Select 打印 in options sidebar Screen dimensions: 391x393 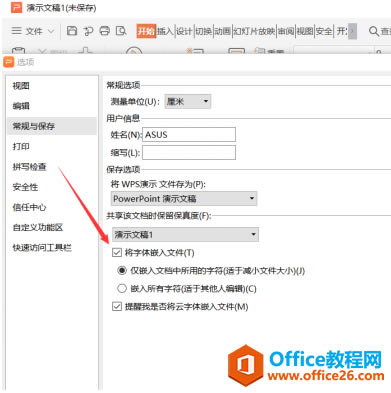click(x=21, y=146)
